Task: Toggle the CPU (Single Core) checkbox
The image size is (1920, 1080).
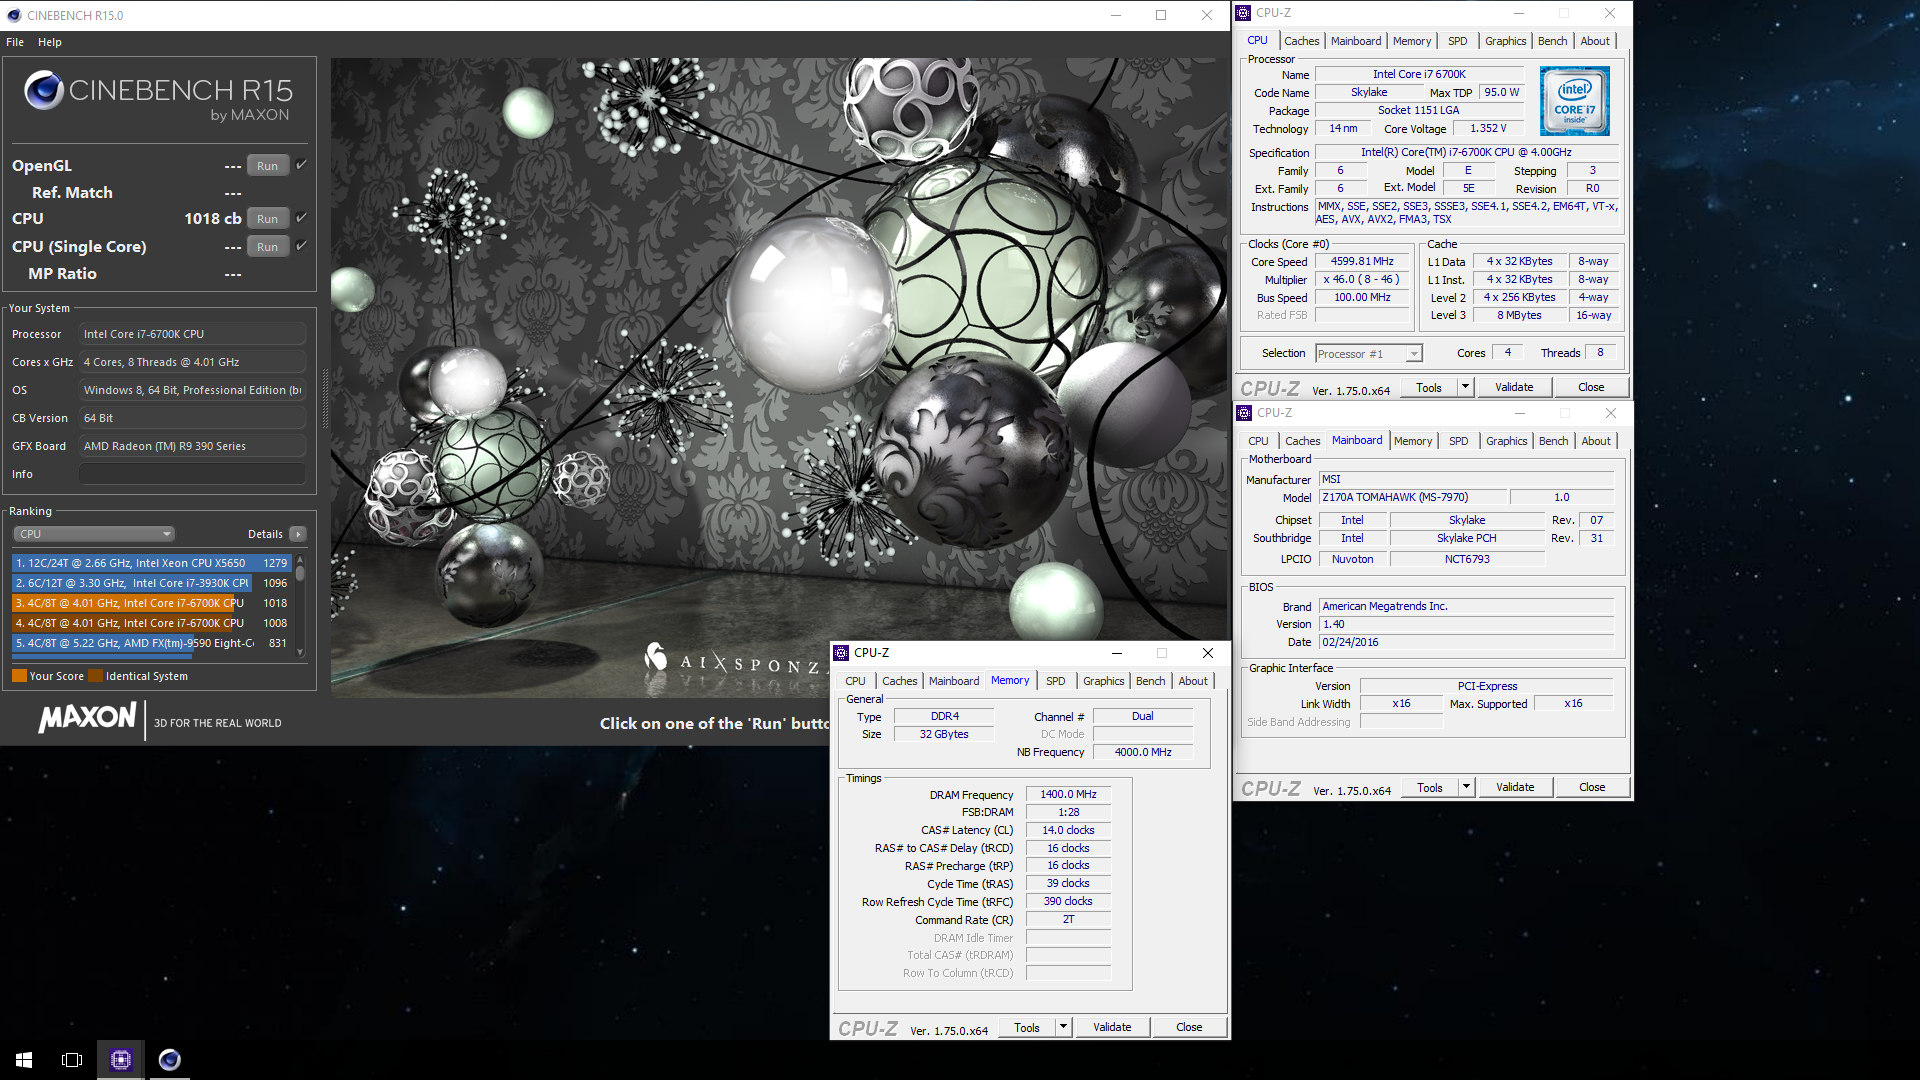Action: coord(301,245)
